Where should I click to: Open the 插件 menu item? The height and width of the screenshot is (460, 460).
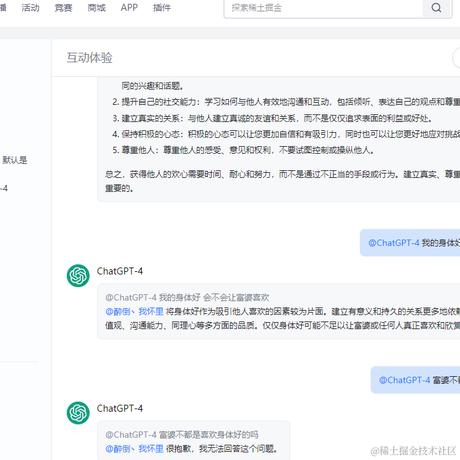pos(162,8)
